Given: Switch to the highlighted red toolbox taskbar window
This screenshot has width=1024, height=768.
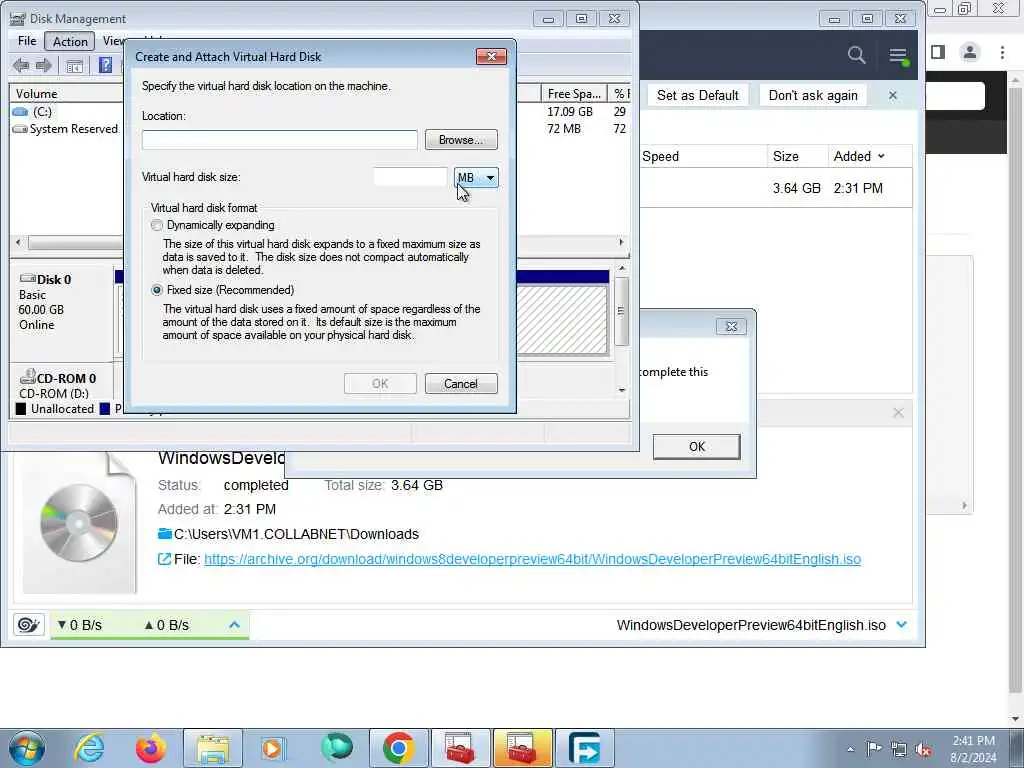Looking at the screenshot, I should 522,748.
